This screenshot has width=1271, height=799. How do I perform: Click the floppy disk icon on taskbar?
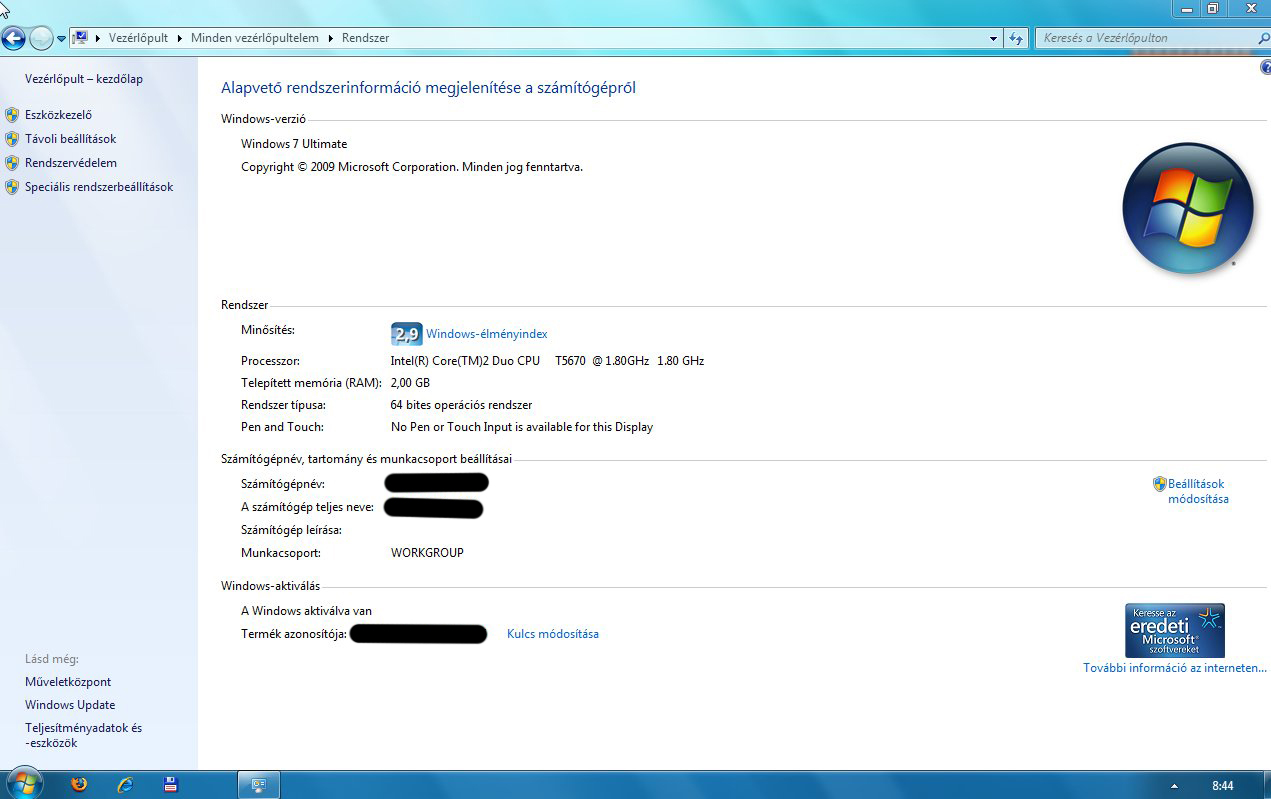click(171, 785)
